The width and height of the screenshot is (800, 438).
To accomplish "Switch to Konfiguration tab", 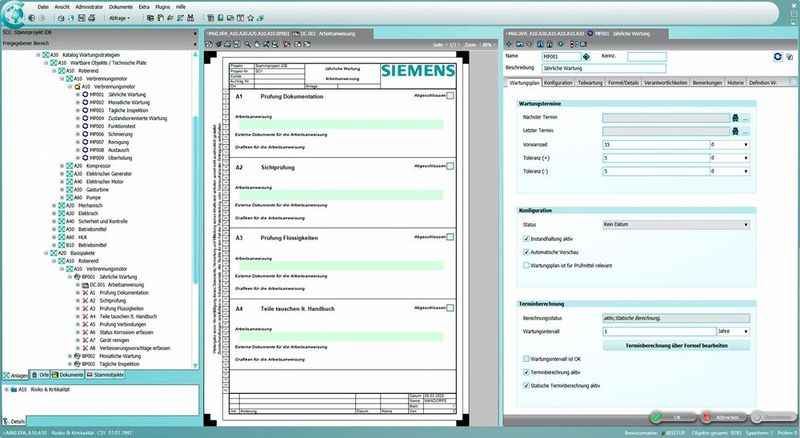I will (x=558, y=83).
